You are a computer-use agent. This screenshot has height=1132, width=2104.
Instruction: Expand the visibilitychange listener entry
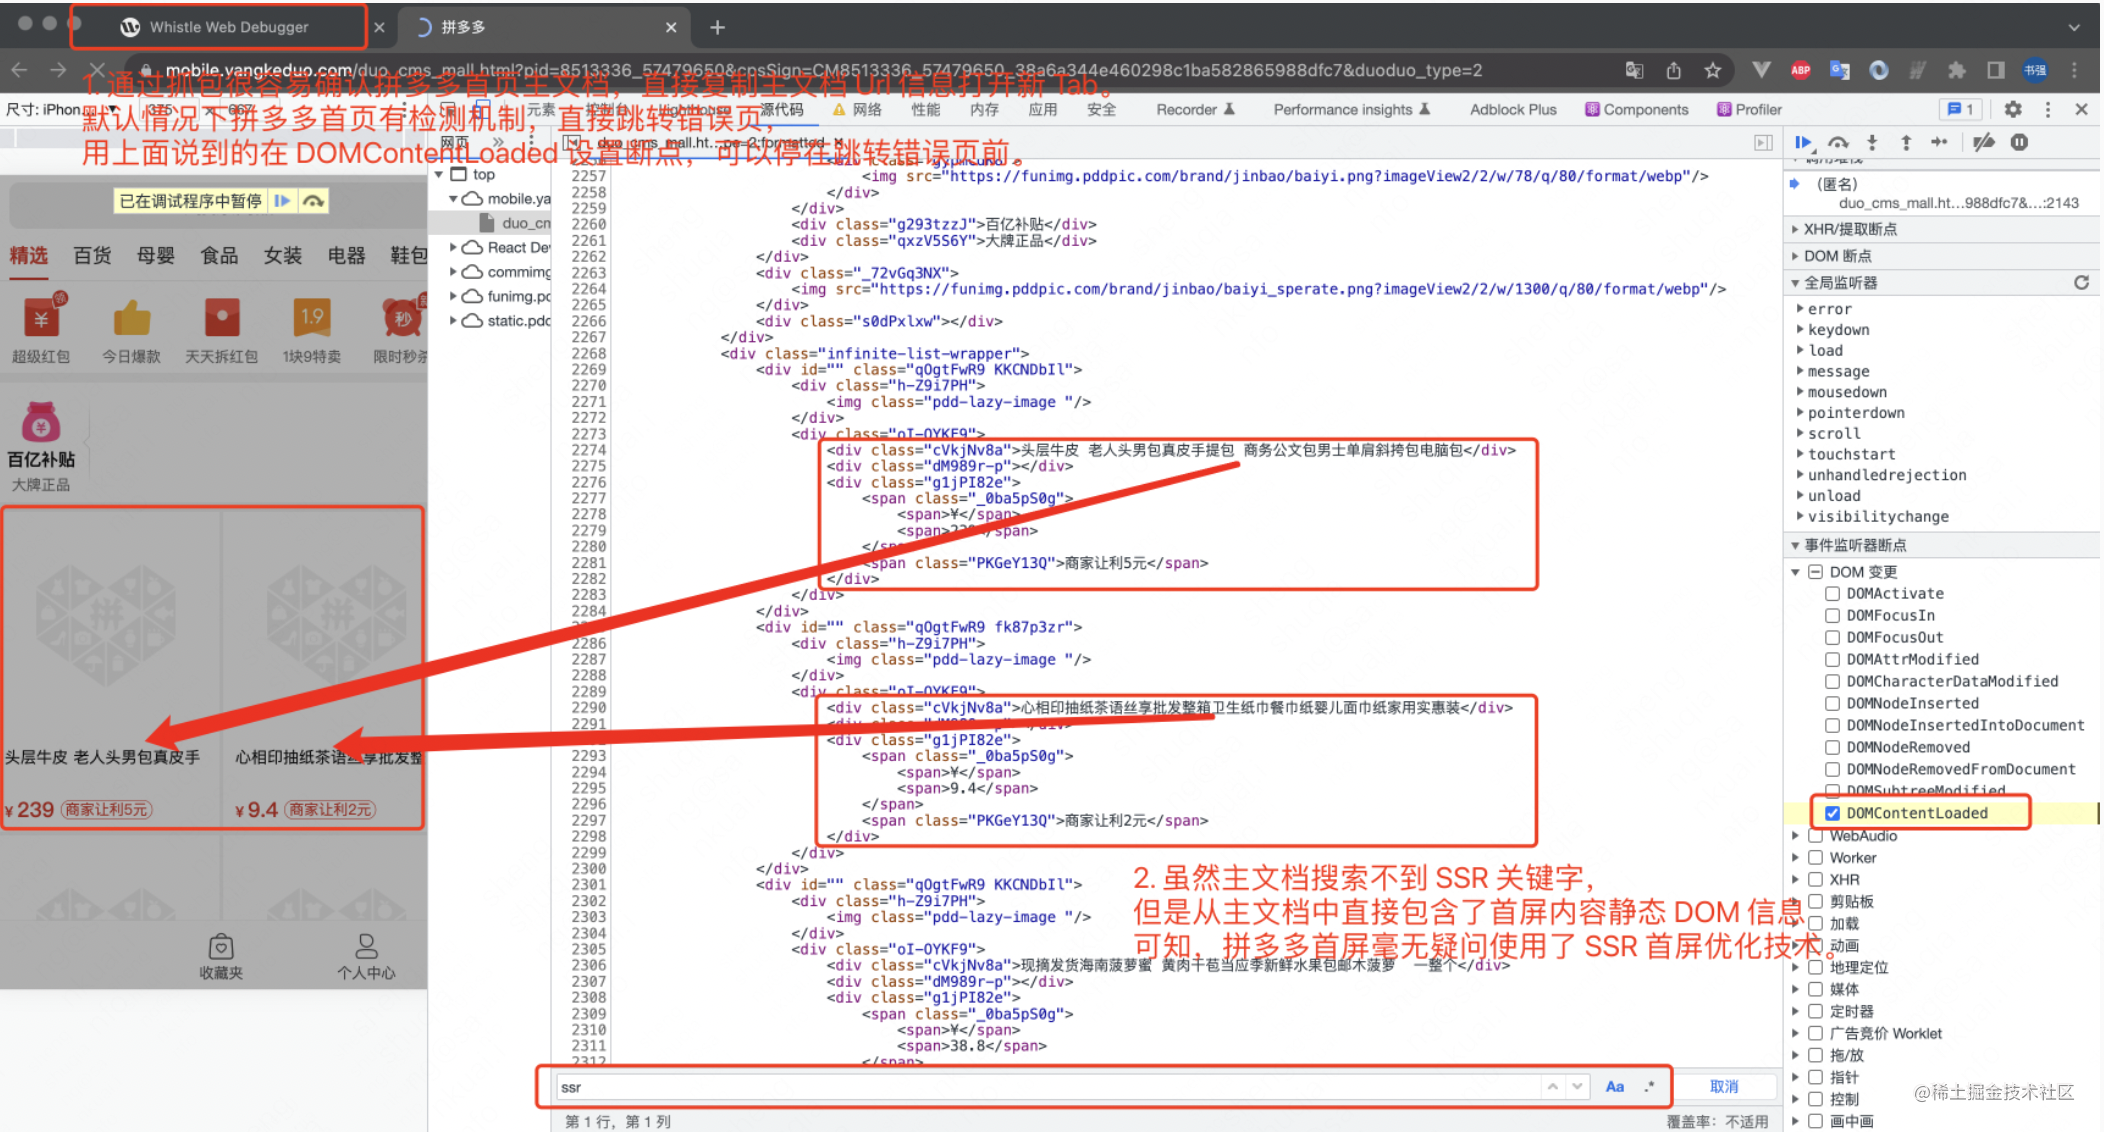click(1800, 517)
